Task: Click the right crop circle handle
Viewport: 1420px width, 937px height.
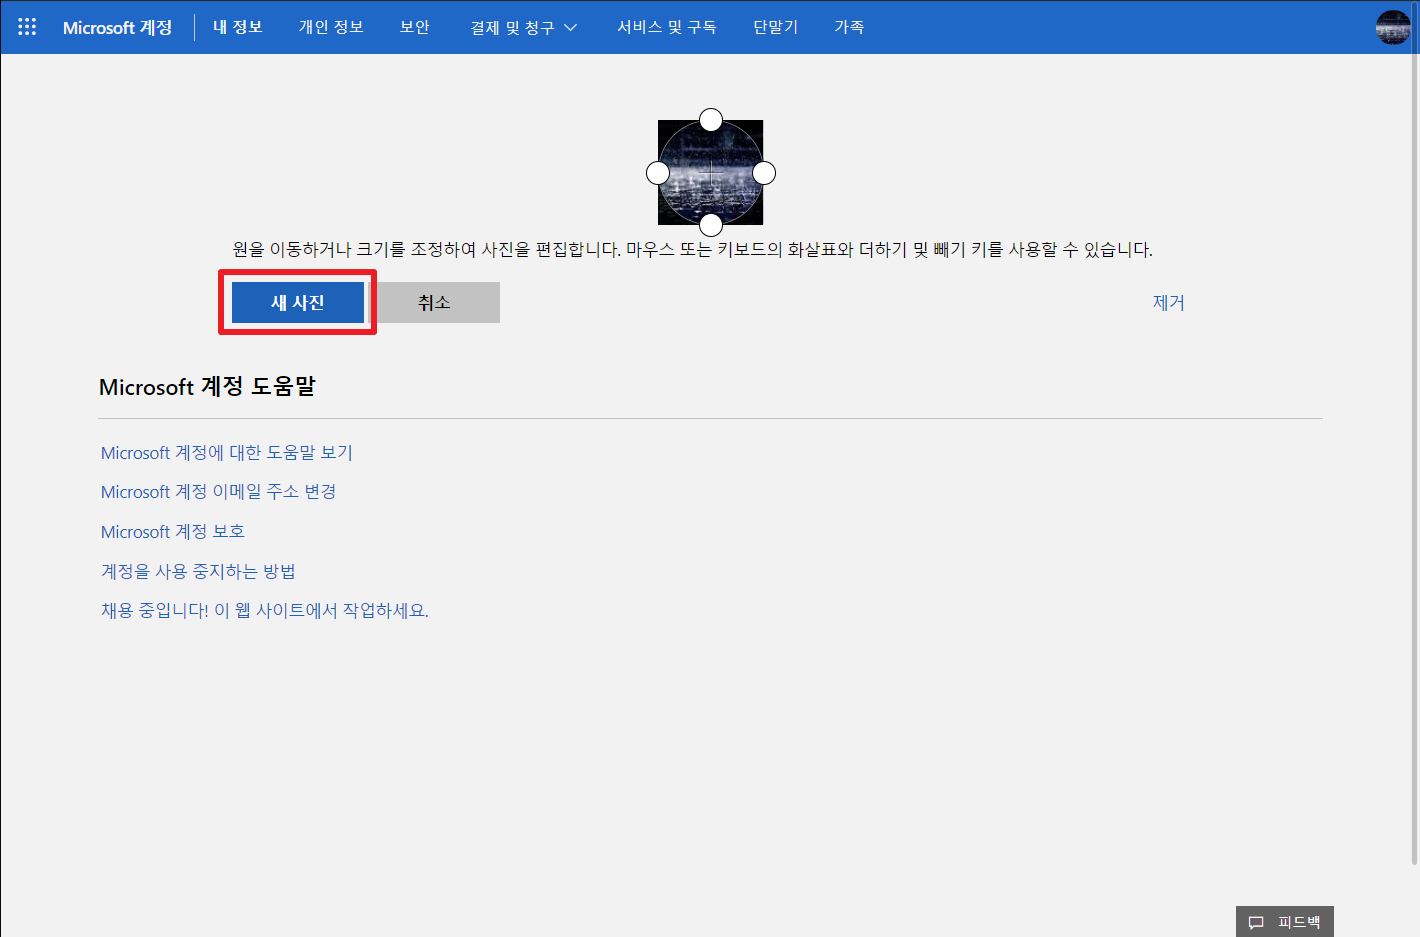Action: [x=764, y=173]
